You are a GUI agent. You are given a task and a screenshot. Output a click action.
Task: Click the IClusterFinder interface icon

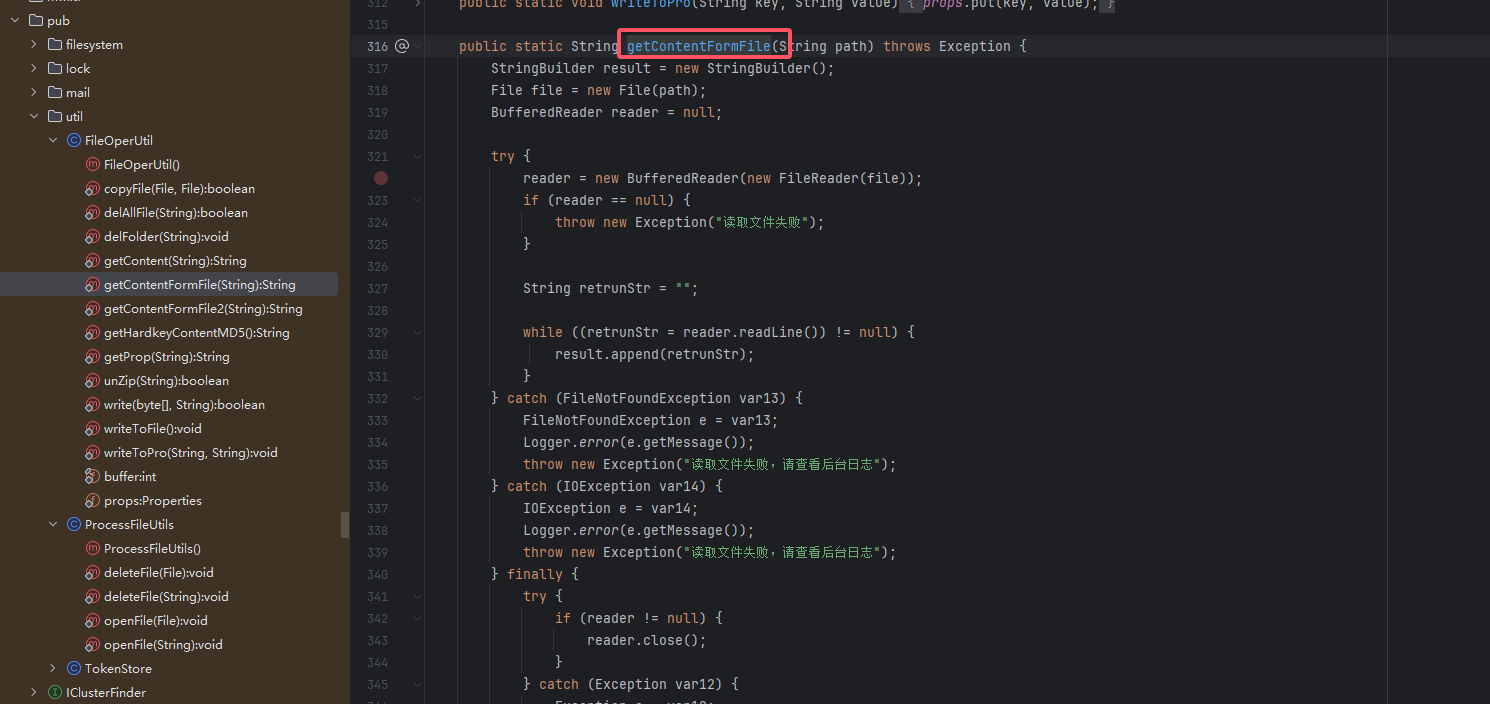[x=55, y=693]
